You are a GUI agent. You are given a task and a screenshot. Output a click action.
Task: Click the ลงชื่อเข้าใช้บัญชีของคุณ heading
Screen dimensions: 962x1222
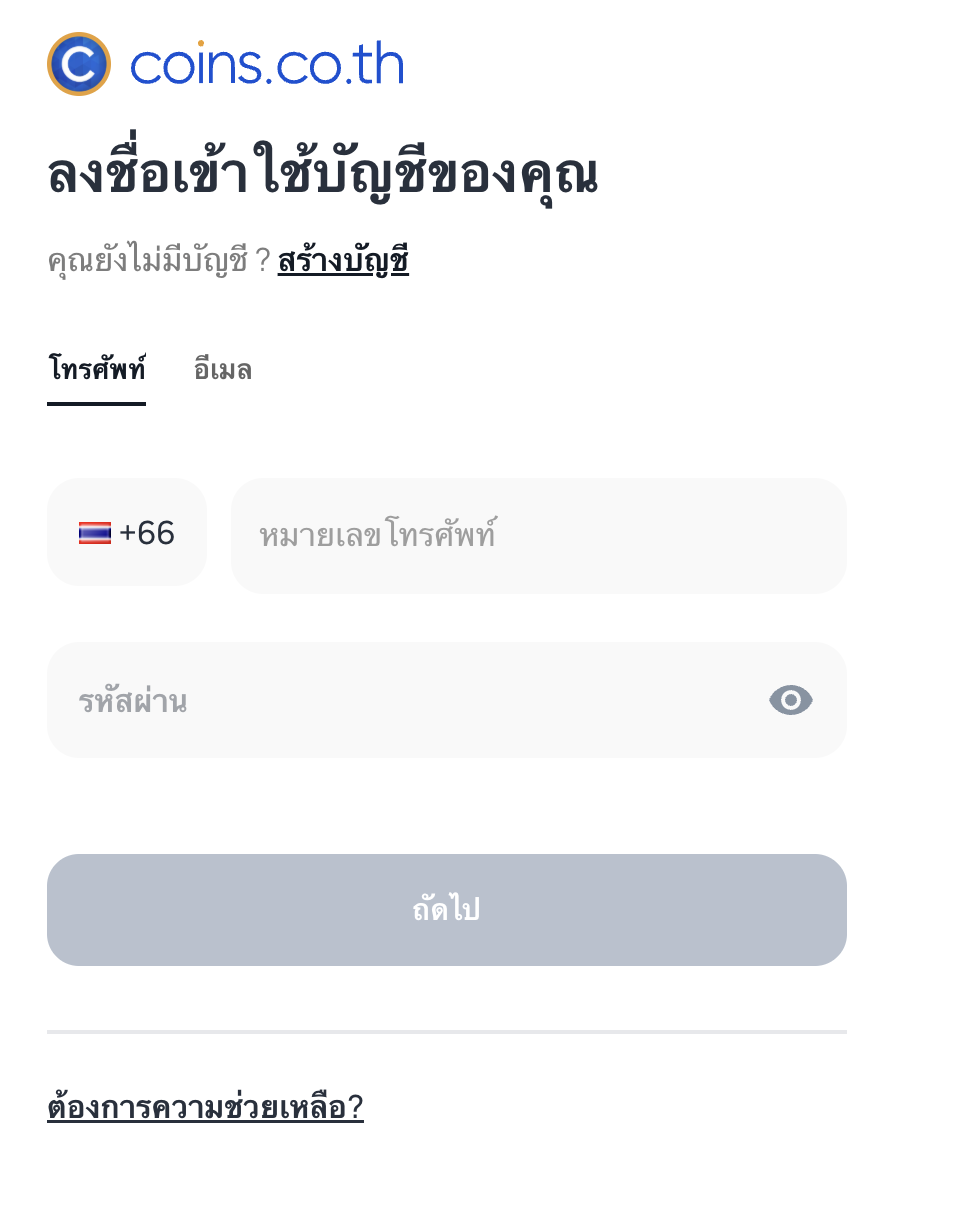[322, 175]
